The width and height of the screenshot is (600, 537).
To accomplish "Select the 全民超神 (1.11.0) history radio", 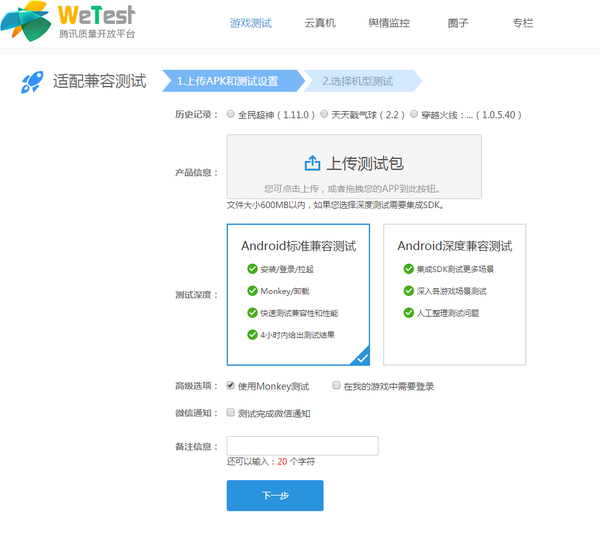I will 230,114.
